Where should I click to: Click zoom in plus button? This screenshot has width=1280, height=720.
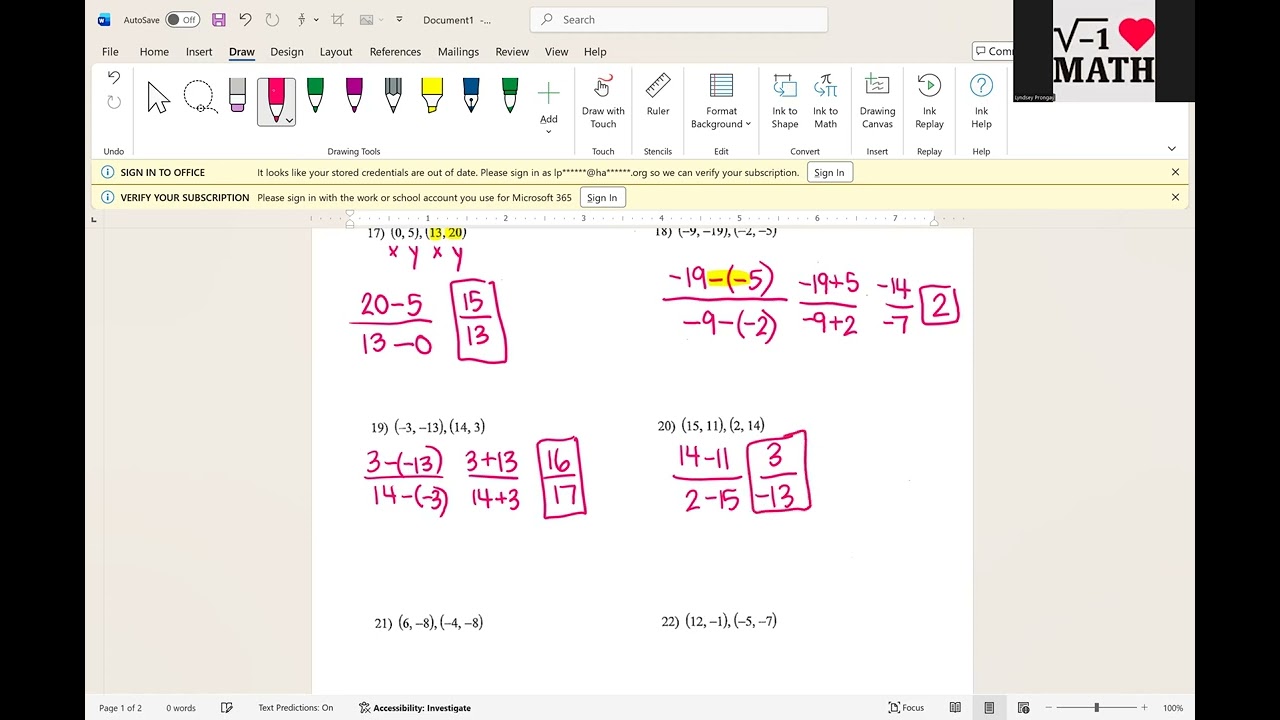click(x=1144, y=708)
